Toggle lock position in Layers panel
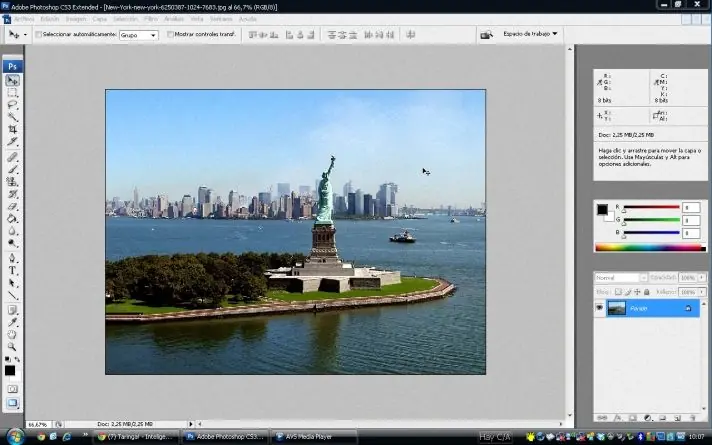The image size is (712, 445). click(637, 292)
